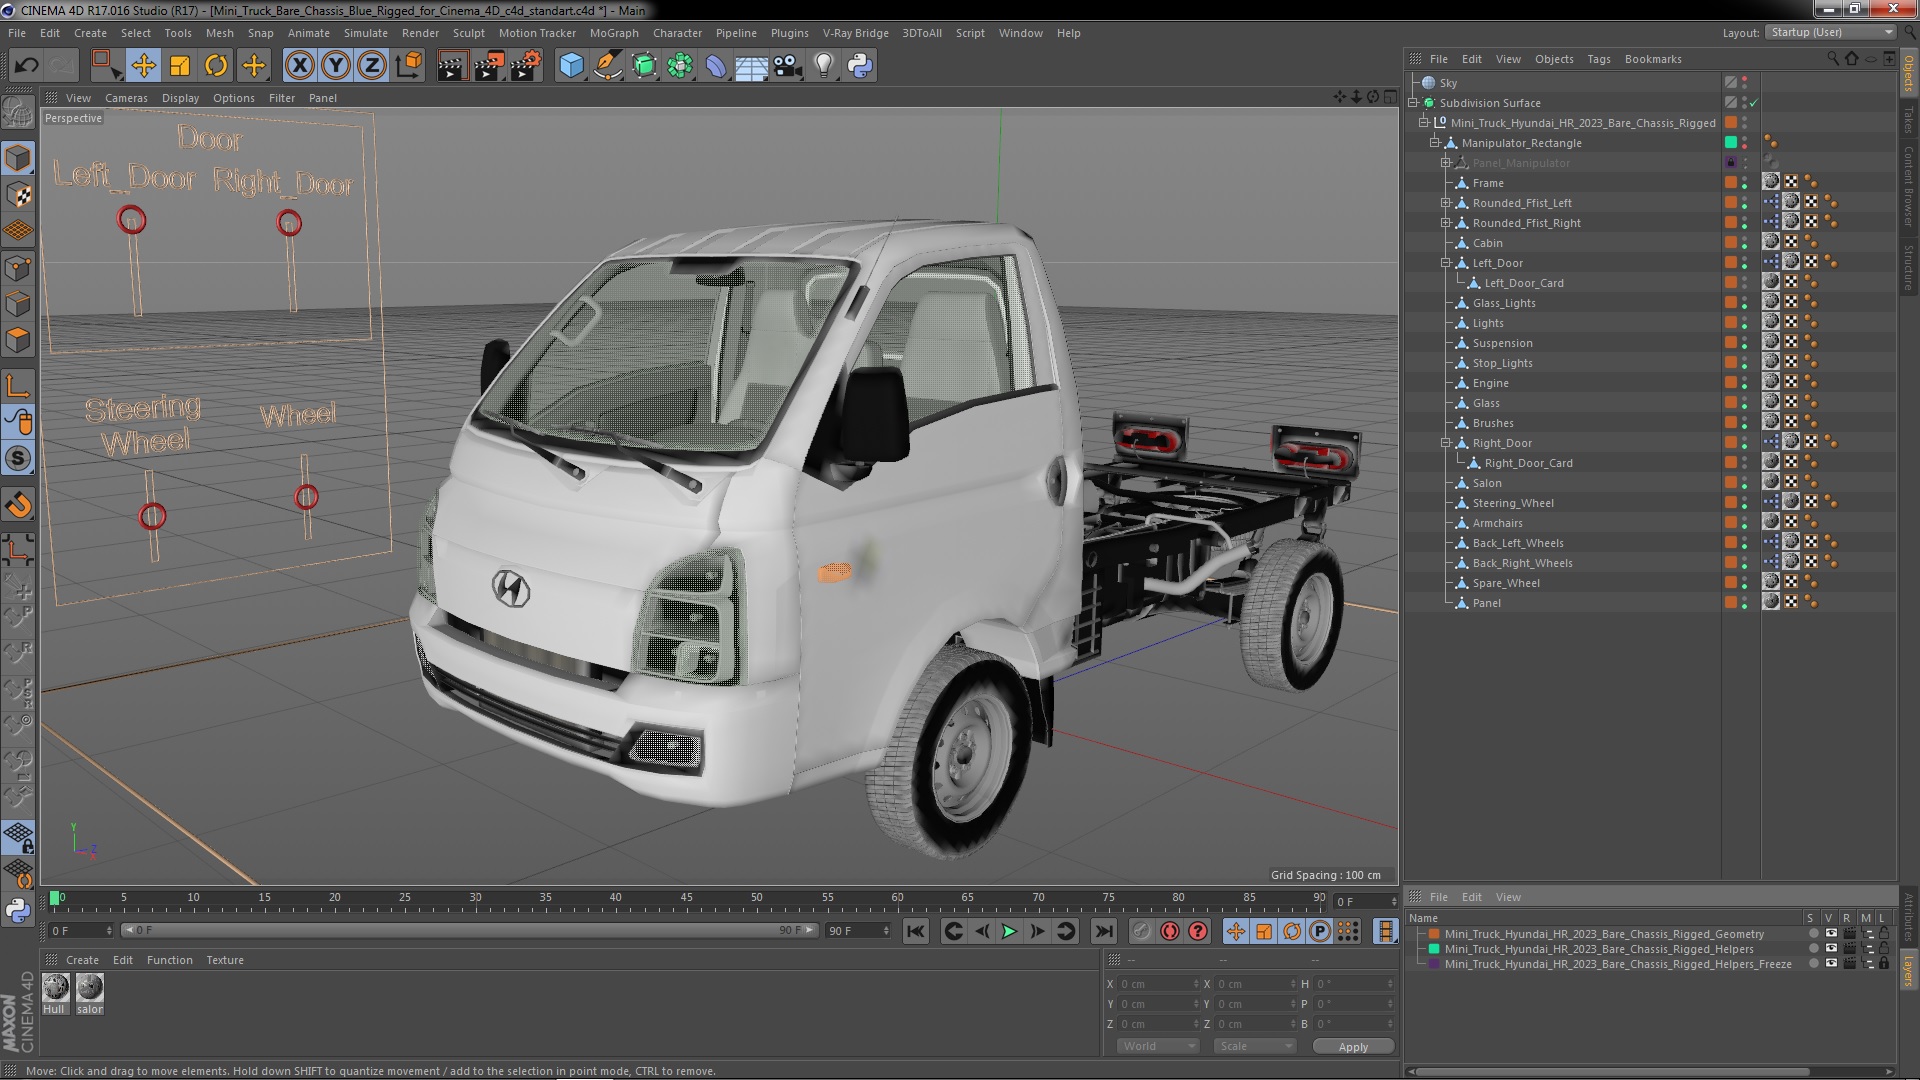
Task: Click the Apply button
Action: 1353,1047
